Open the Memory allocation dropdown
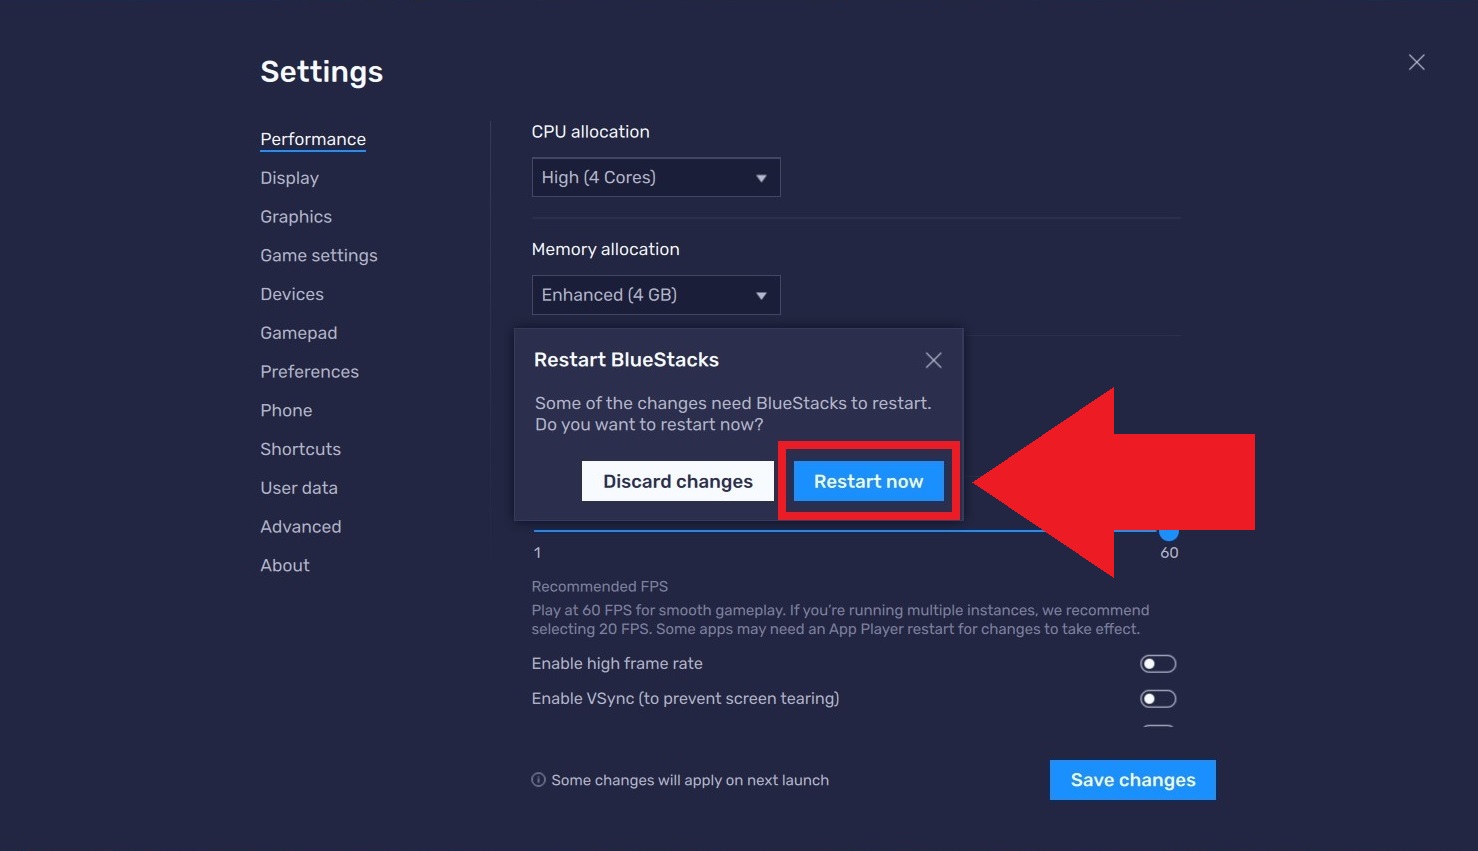 (656, 295)
